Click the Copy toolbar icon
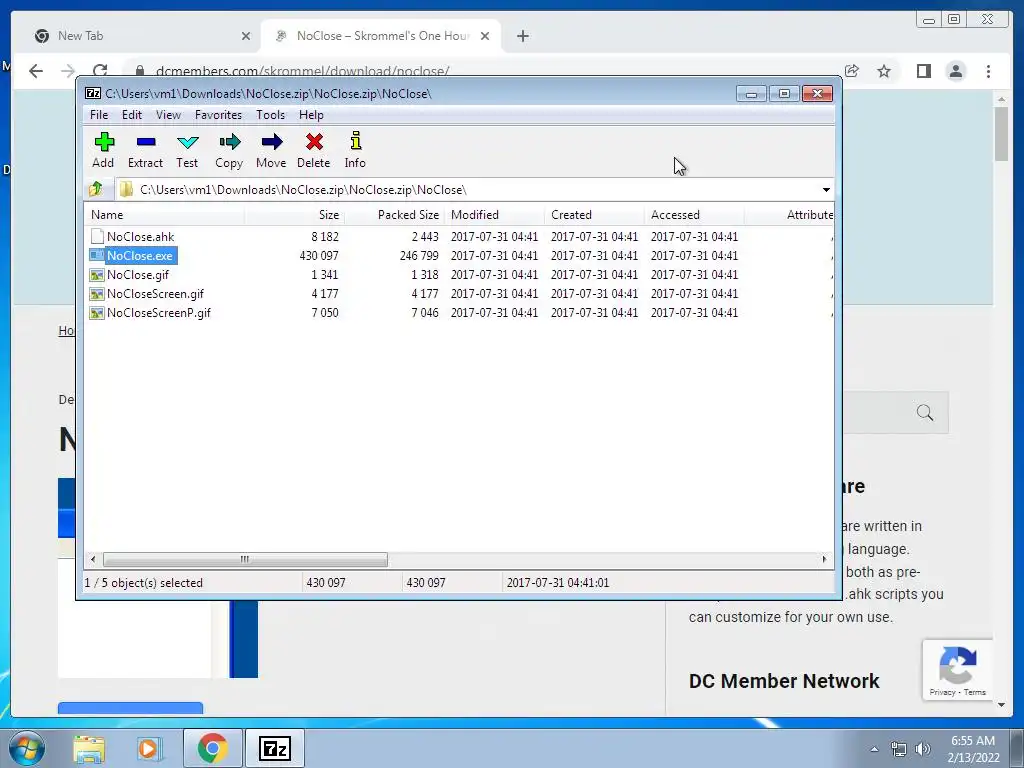 [229, 142]
